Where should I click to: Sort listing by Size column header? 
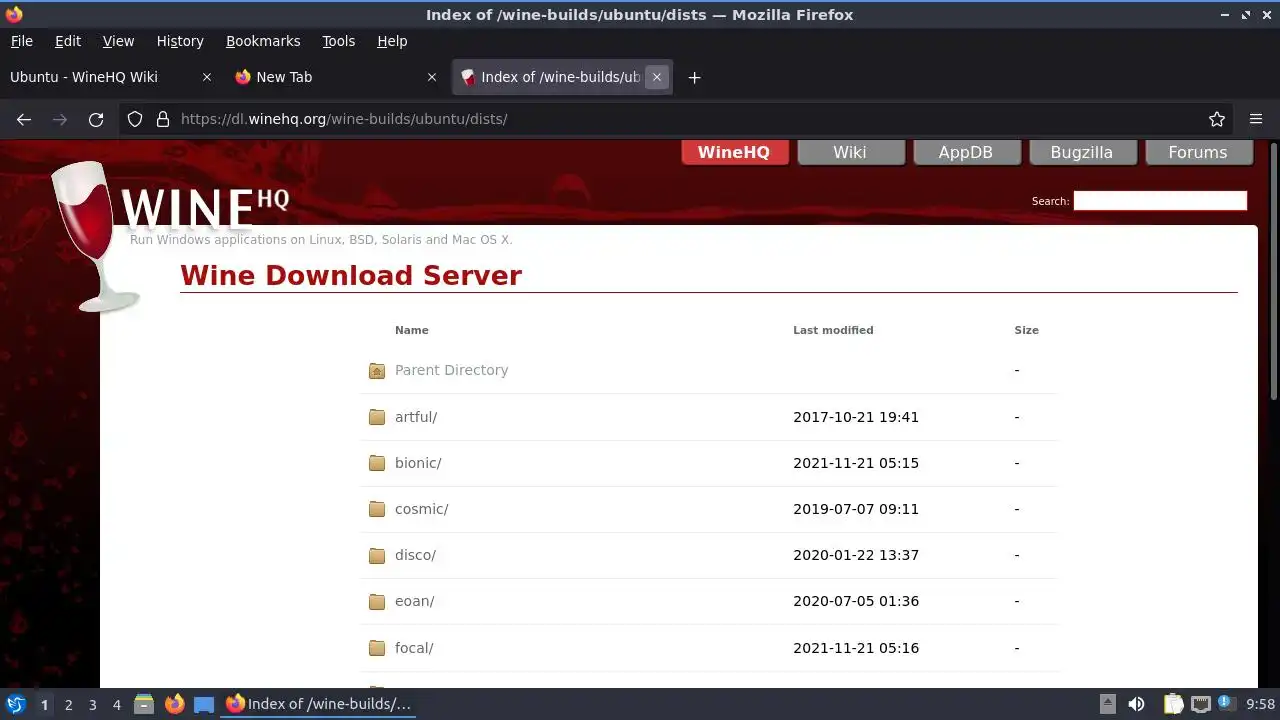click(1026, 330)
